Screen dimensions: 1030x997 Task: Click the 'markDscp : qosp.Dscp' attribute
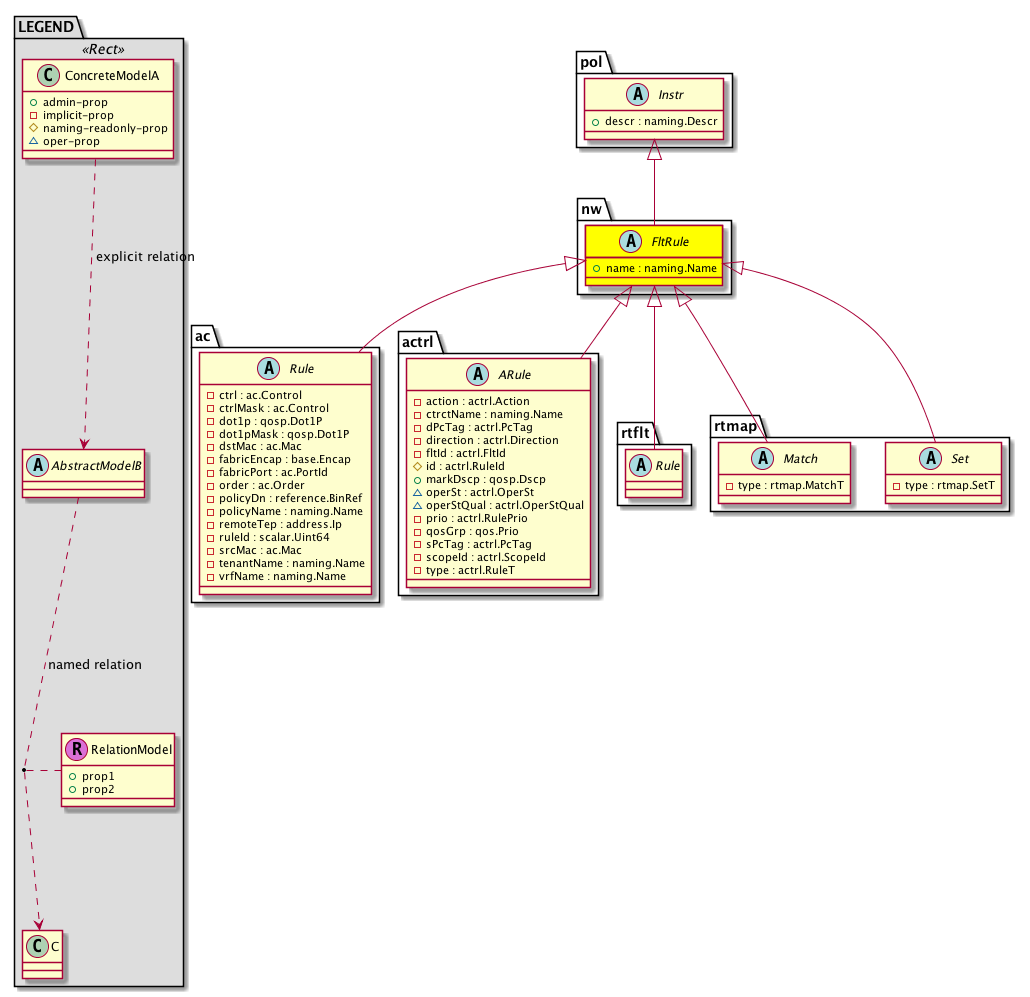click(486, 479)
